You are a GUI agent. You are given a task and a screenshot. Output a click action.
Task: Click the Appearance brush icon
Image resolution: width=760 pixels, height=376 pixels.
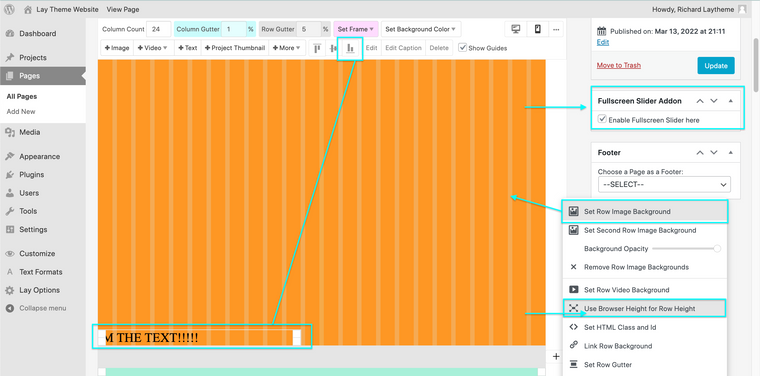(10, 157)
